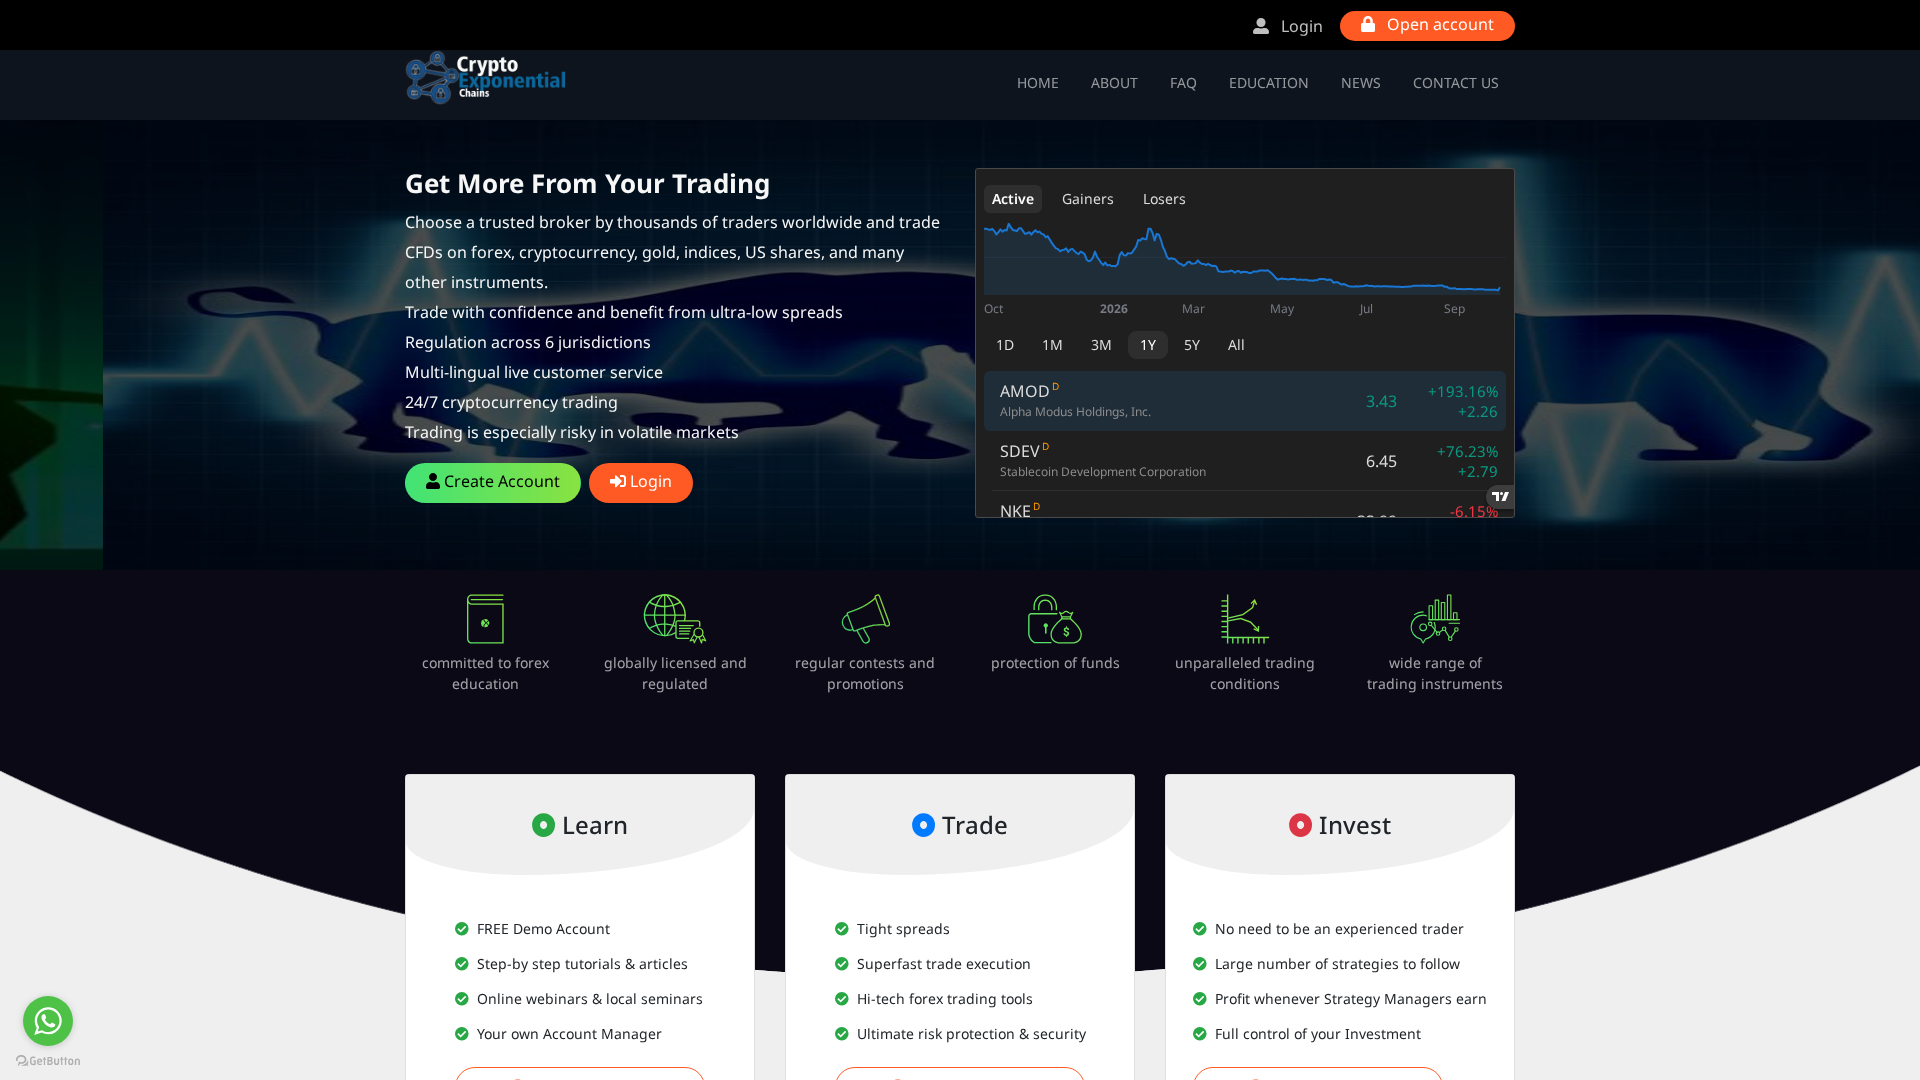Select the Active tab in widget

[x=1013, y=199]
